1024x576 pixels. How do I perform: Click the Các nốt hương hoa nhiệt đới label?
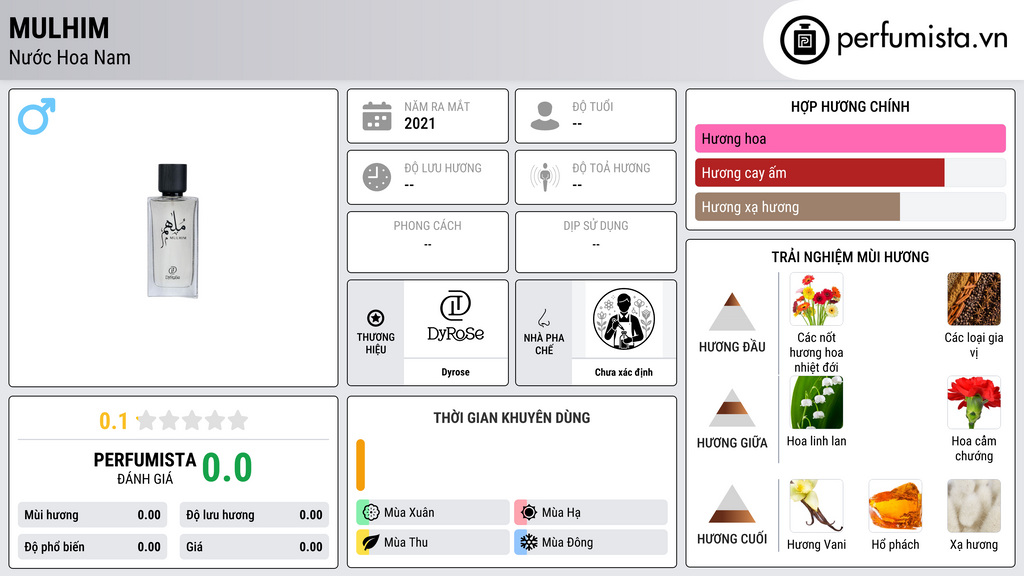[x=816, y=353]
